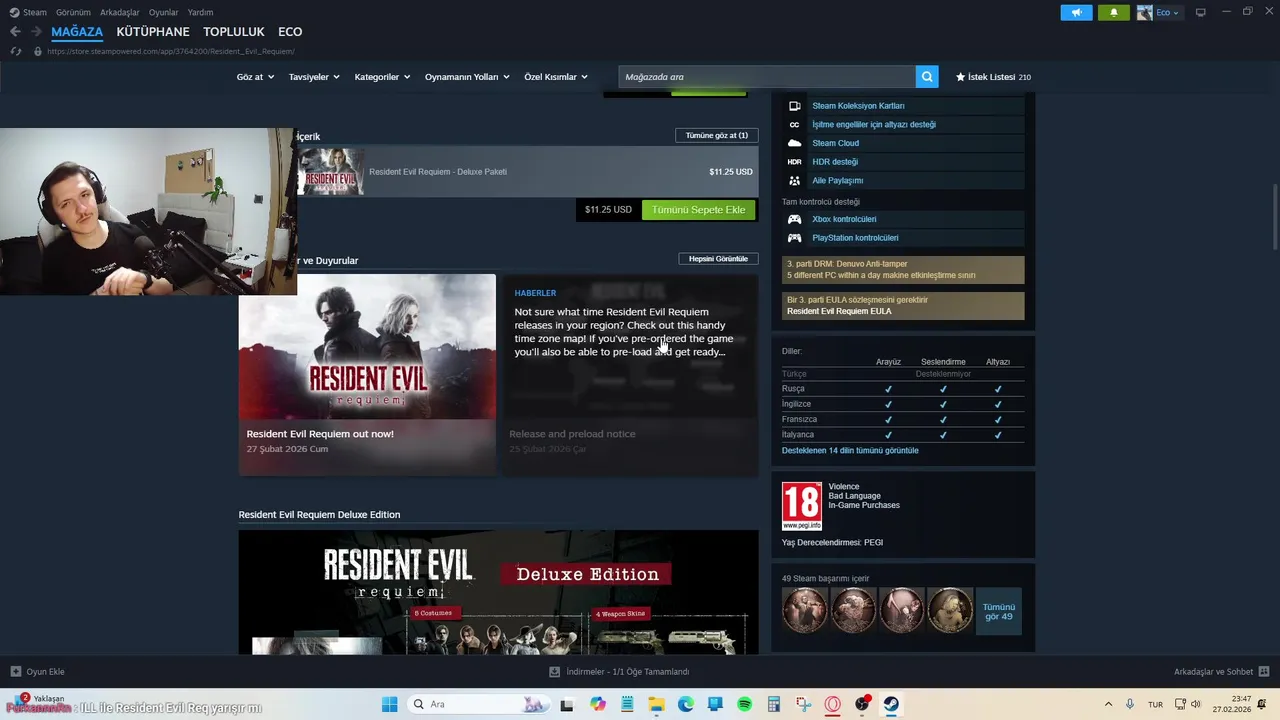Open Opera browser from the taskbar

(832, 704)
